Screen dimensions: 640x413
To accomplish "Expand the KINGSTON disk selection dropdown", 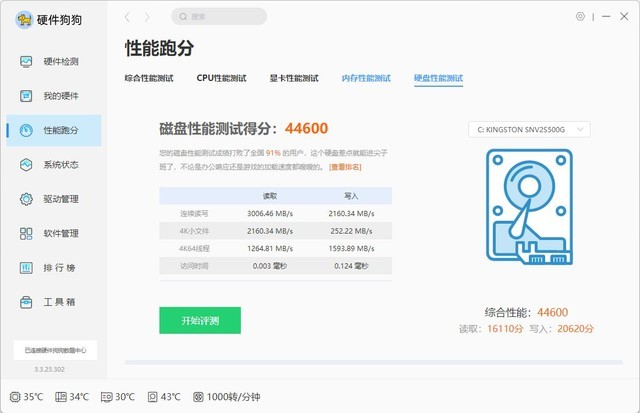I will (529, 129).
